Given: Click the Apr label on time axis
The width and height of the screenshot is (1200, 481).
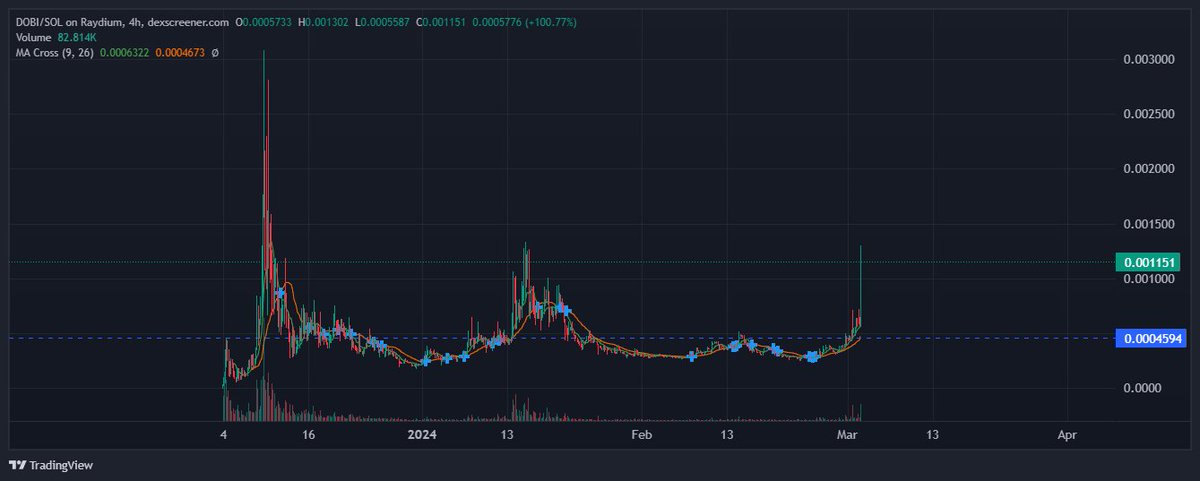Looking at the screenshot, I should [x=1067, y=435].
